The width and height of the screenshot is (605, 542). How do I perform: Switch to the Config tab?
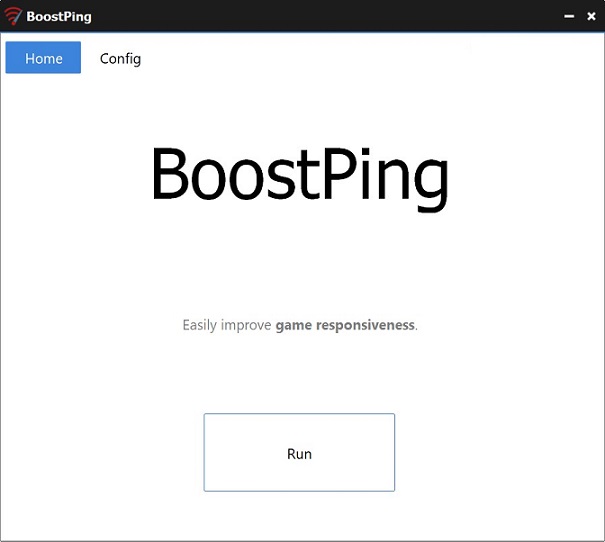[x=120, y=59]
